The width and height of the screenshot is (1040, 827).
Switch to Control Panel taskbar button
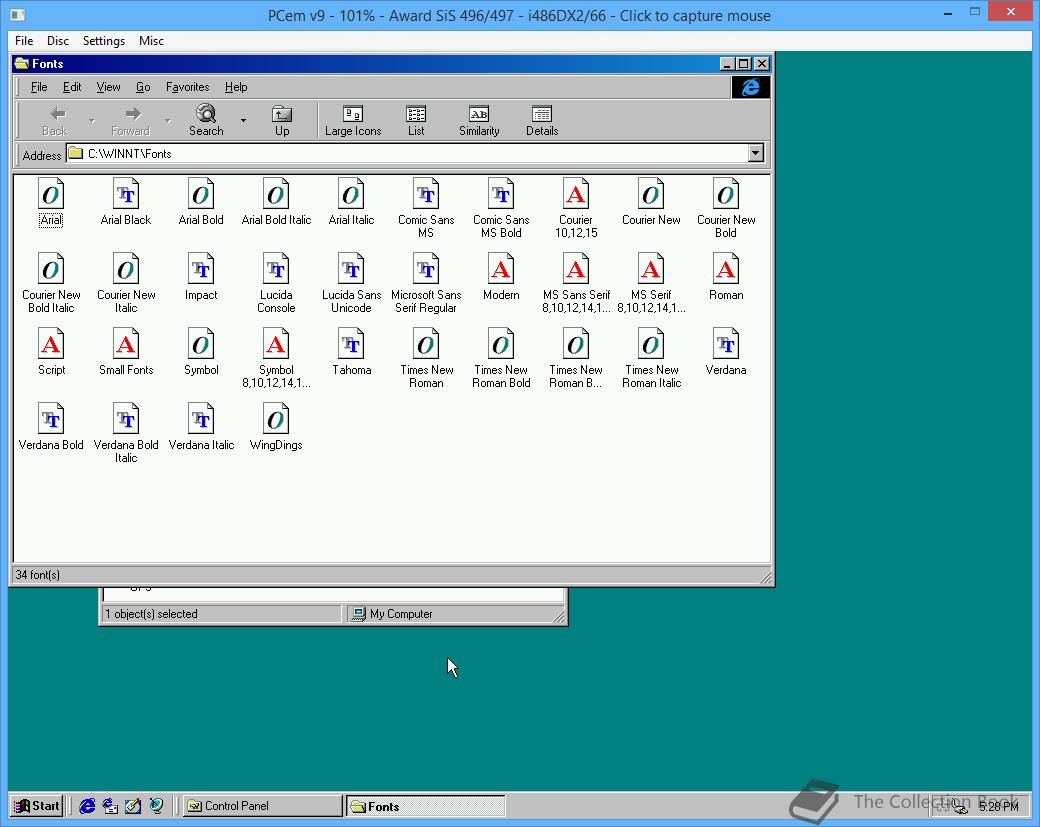tap(262, 806)
